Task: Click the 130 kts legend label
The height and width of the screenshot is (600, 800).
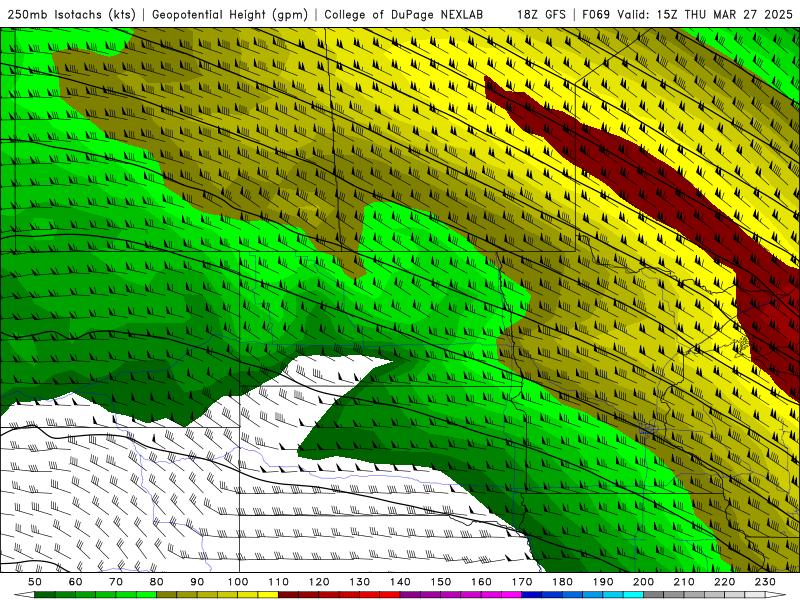Action: click(x=360, y=582)
